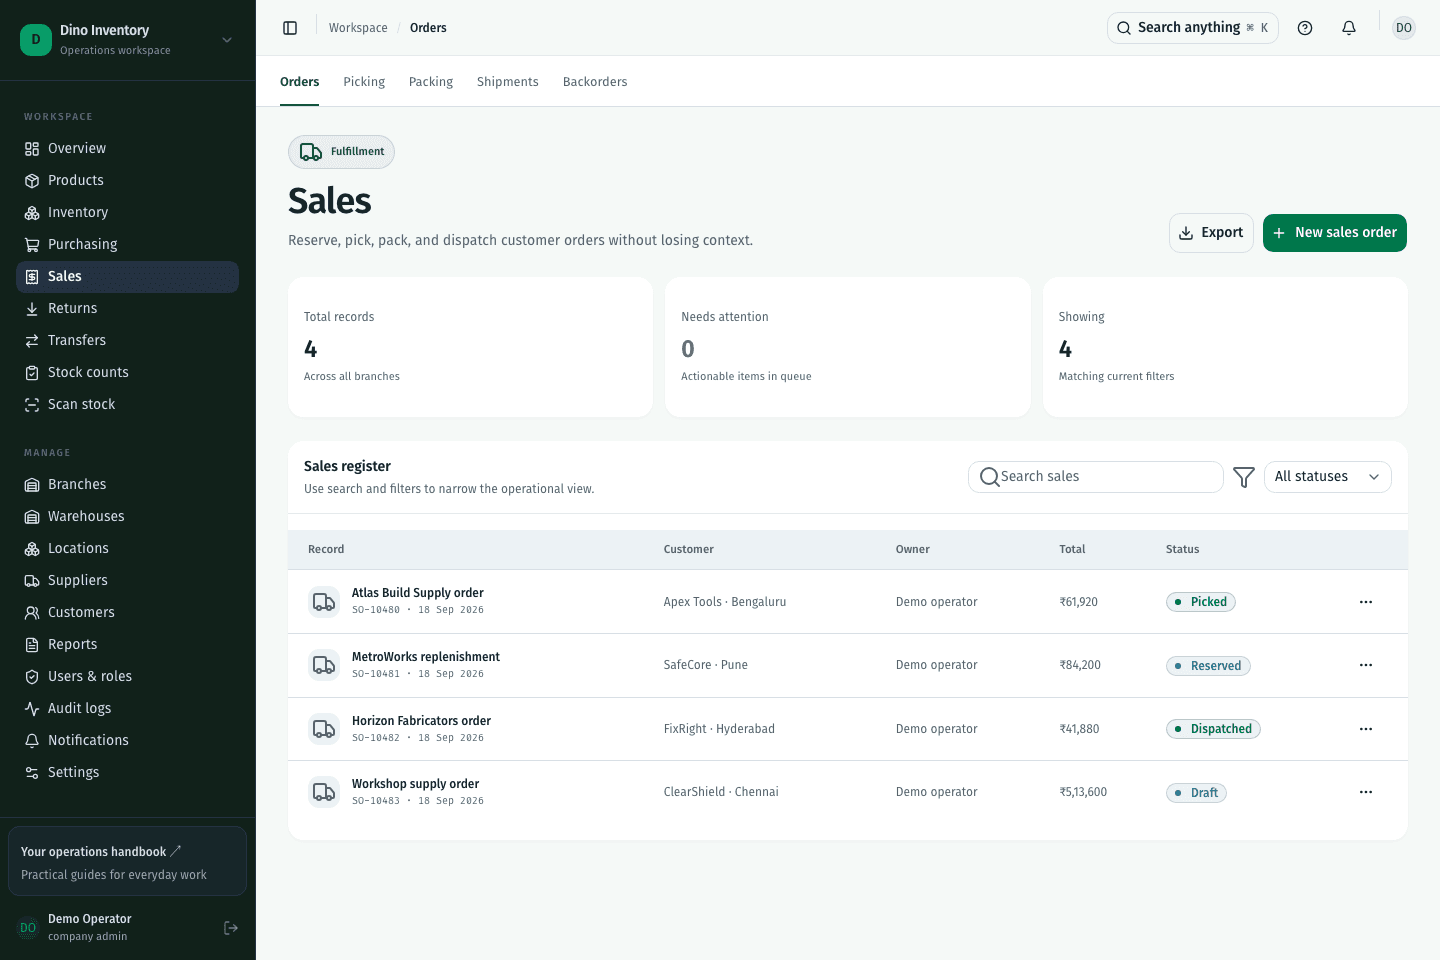The height and width of the screenshot is (960, 1440).
Task: Click the Demo Operator profile name
Action: [x=90, y=919]
